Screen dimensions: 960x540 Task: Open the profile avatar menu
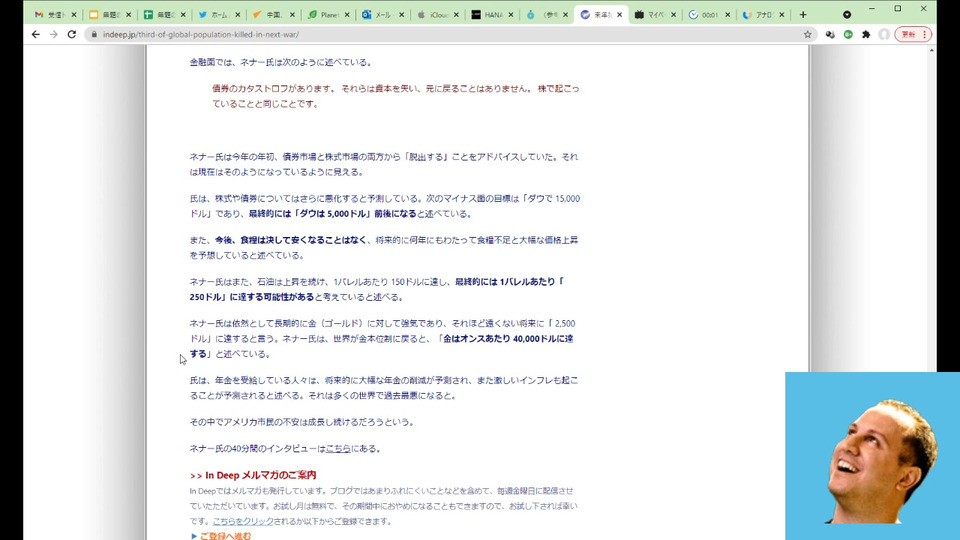(x=883, y=34)
